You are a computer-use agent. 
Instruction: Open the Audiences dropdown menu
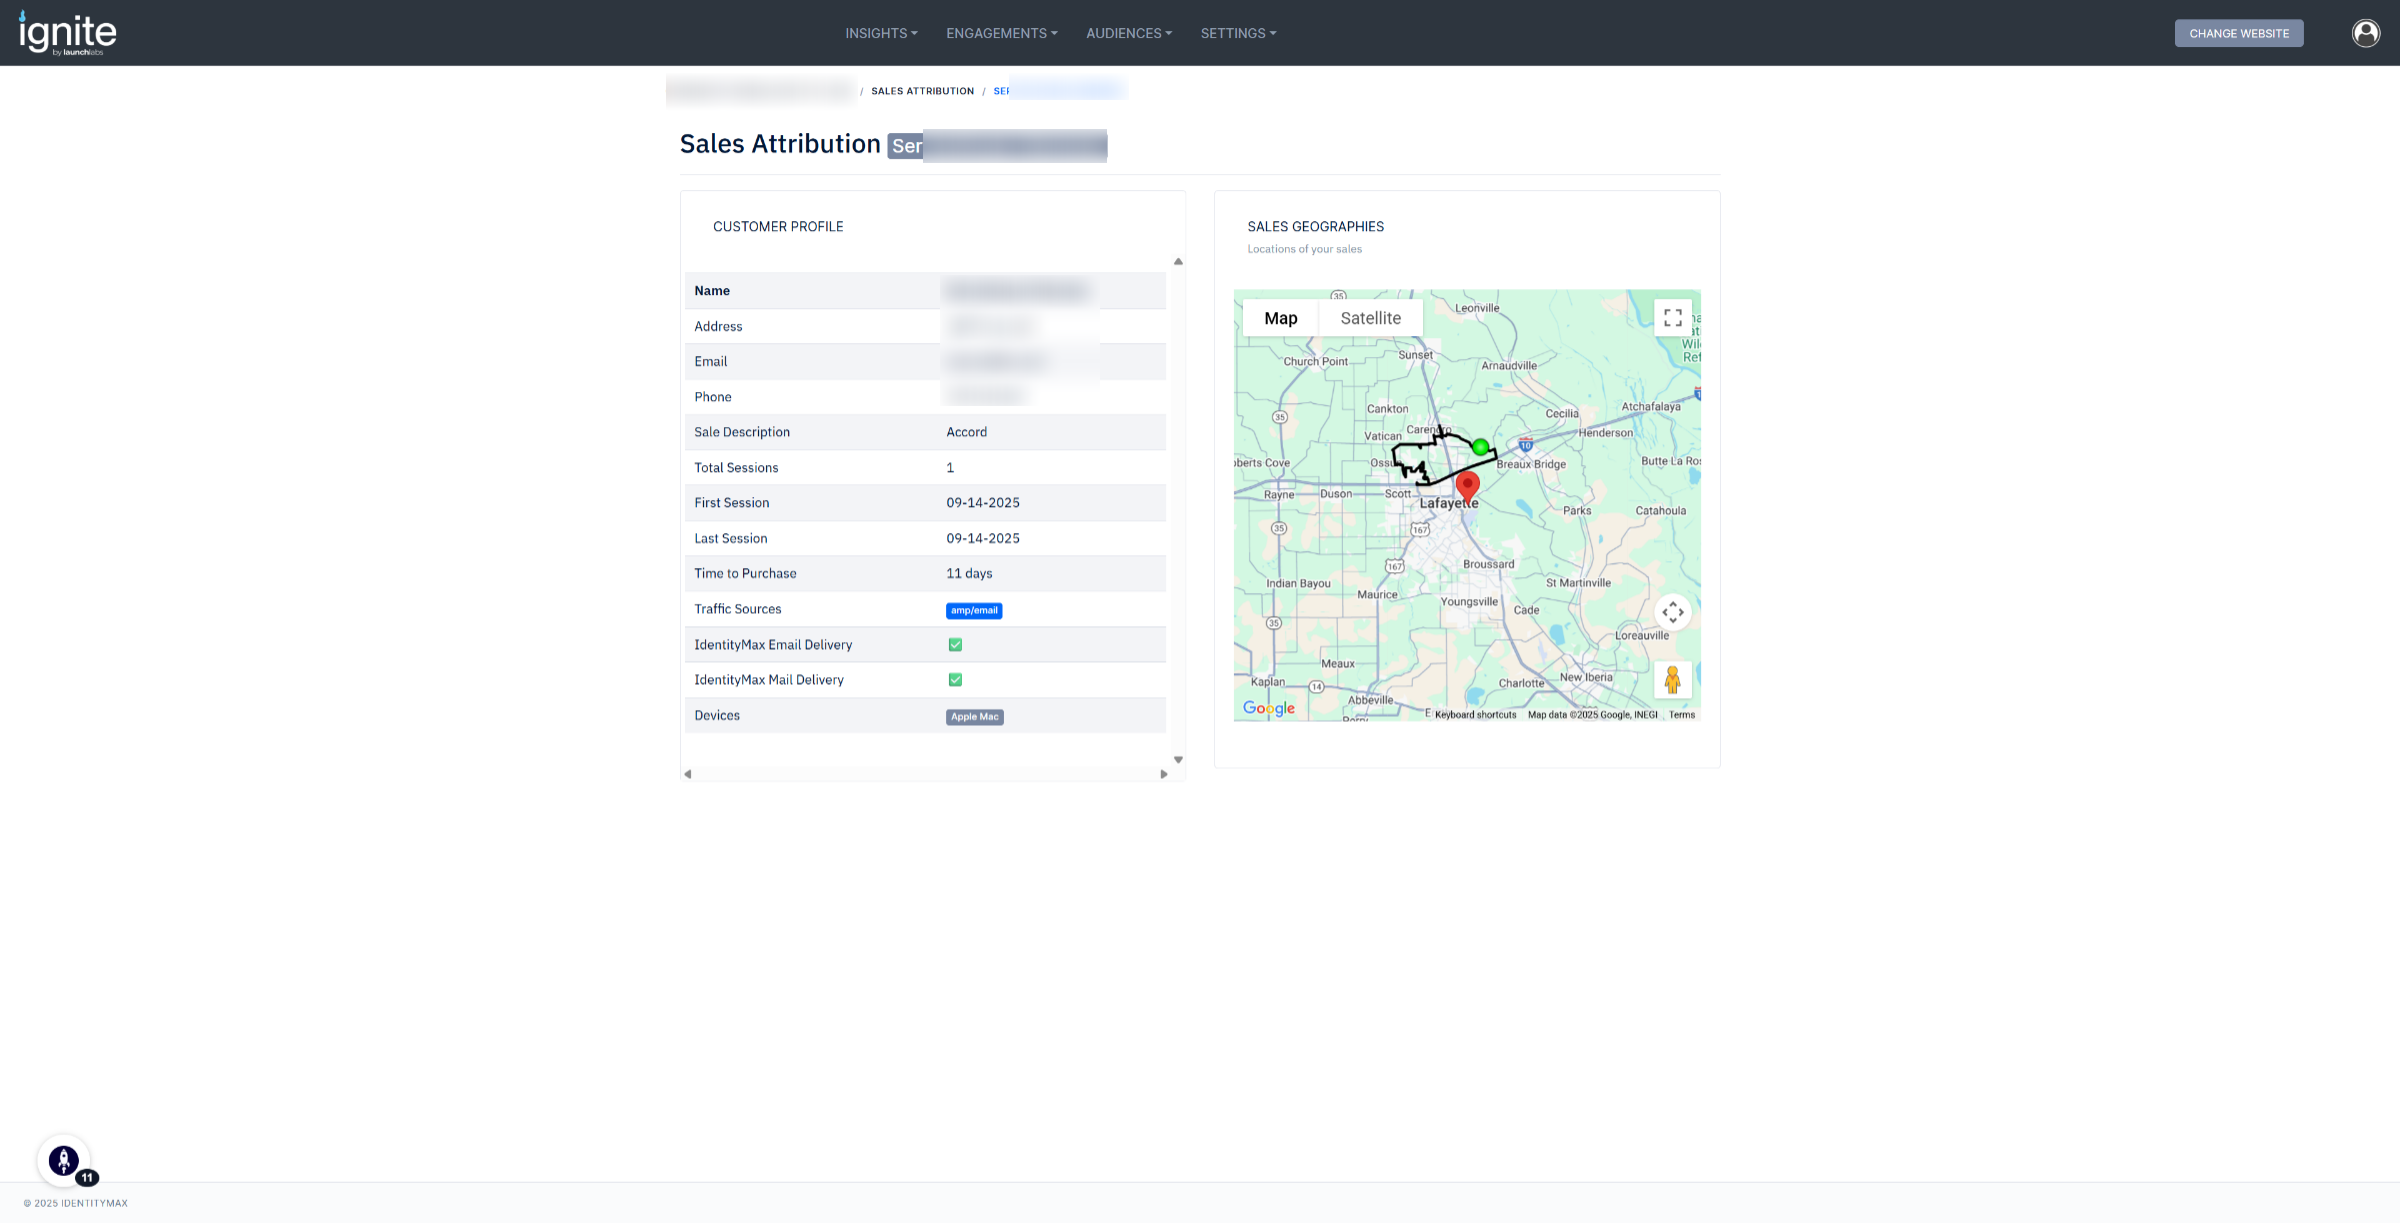[1128, 33]
